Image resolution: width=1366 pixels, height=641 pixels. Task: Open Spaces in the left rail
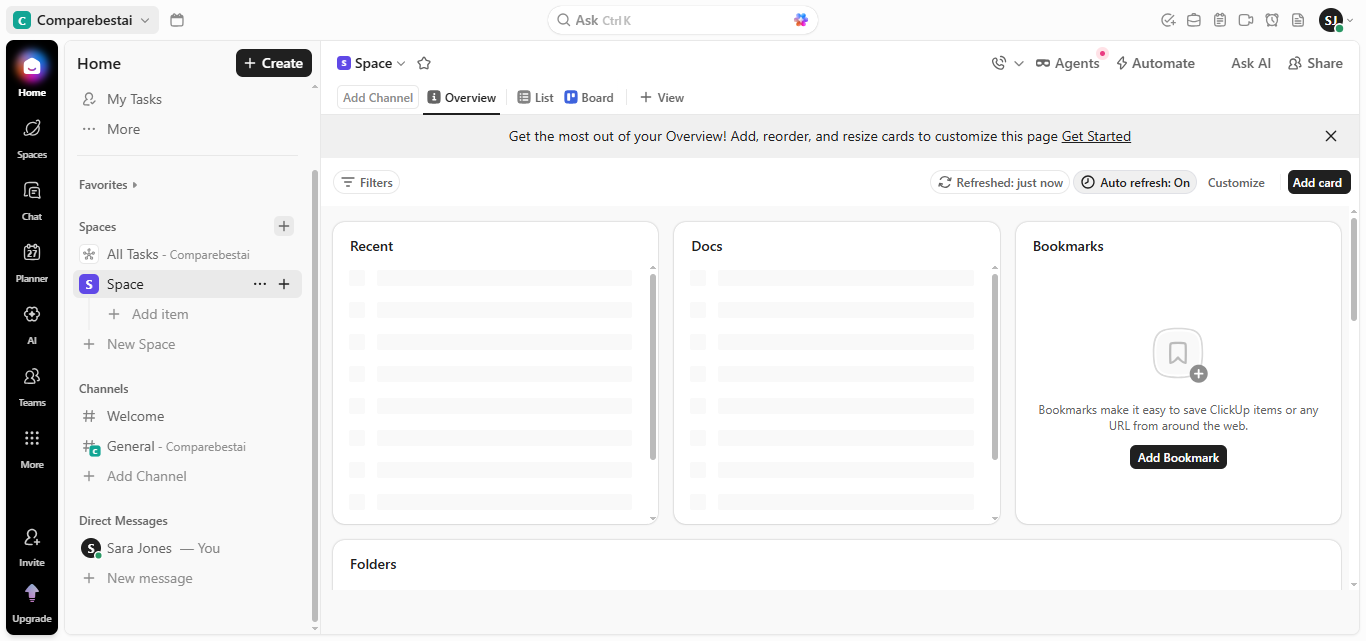(32, 136)
